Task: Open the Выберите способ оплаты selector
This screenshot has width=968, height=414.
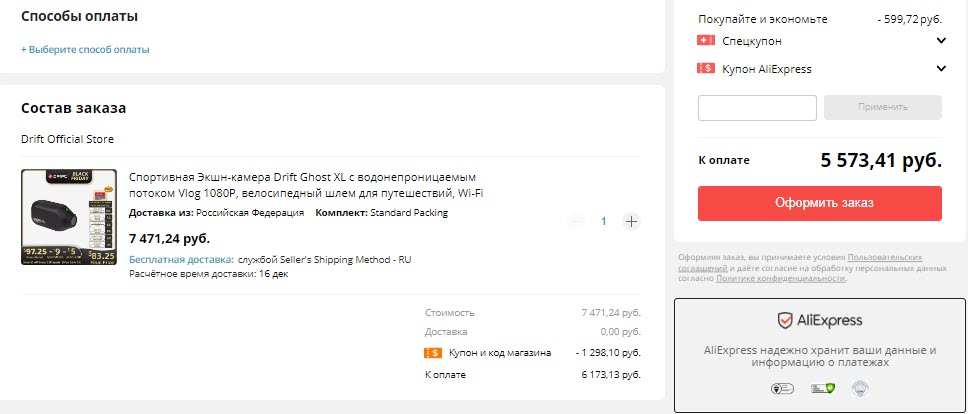Action: (x=85, y=49)
